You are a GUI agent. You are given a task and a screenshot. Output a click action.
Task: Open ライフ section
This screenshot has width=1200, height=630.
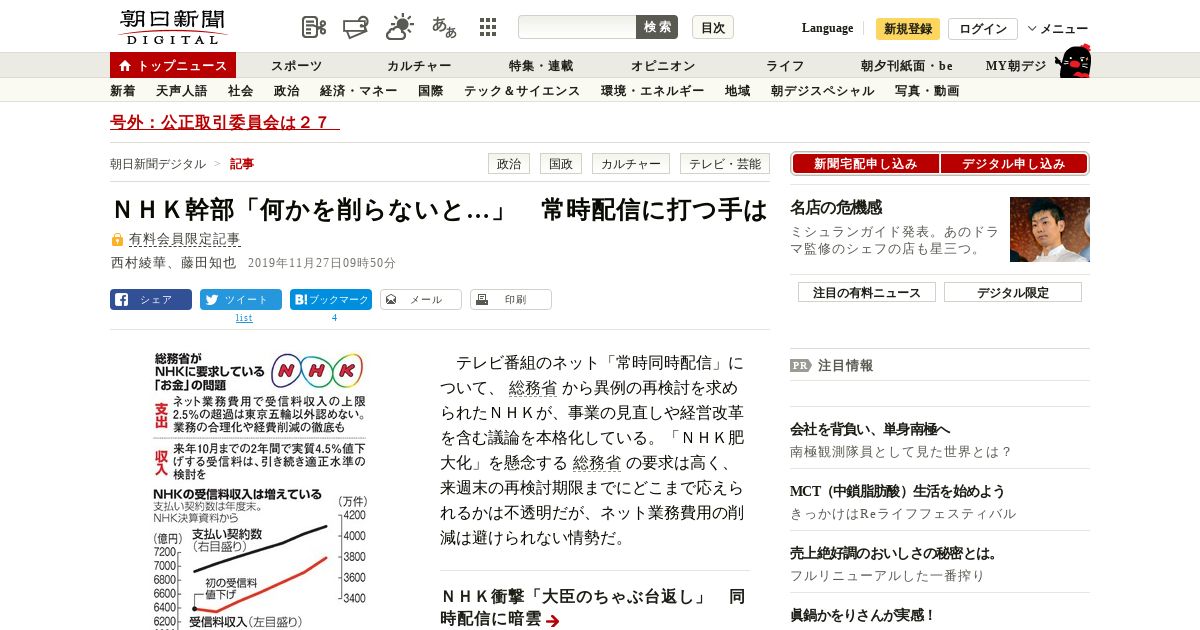785,66
